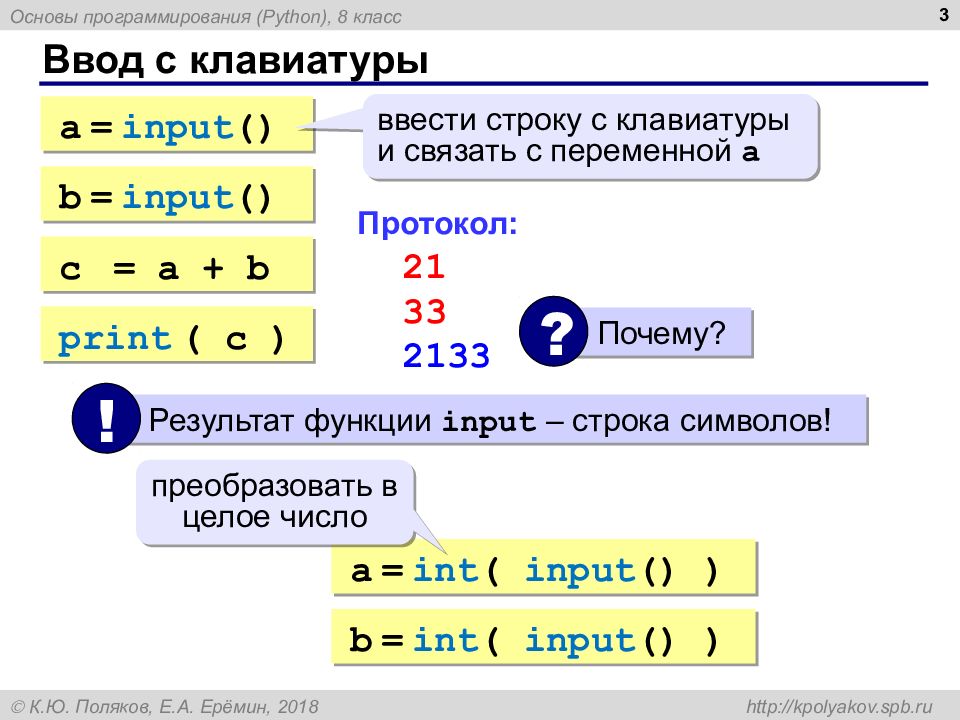
Task: Click the 'Почему?' button
Action: [665, 332]
